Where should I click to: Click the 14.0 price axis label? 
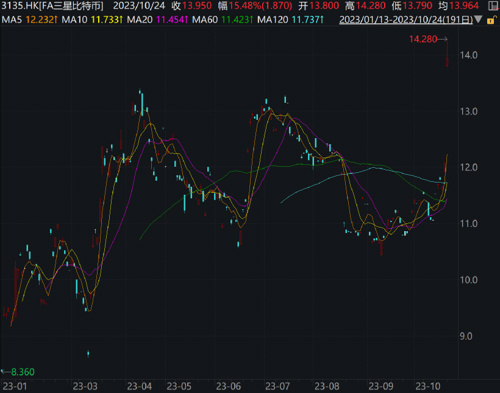click(x=469, y=55)
